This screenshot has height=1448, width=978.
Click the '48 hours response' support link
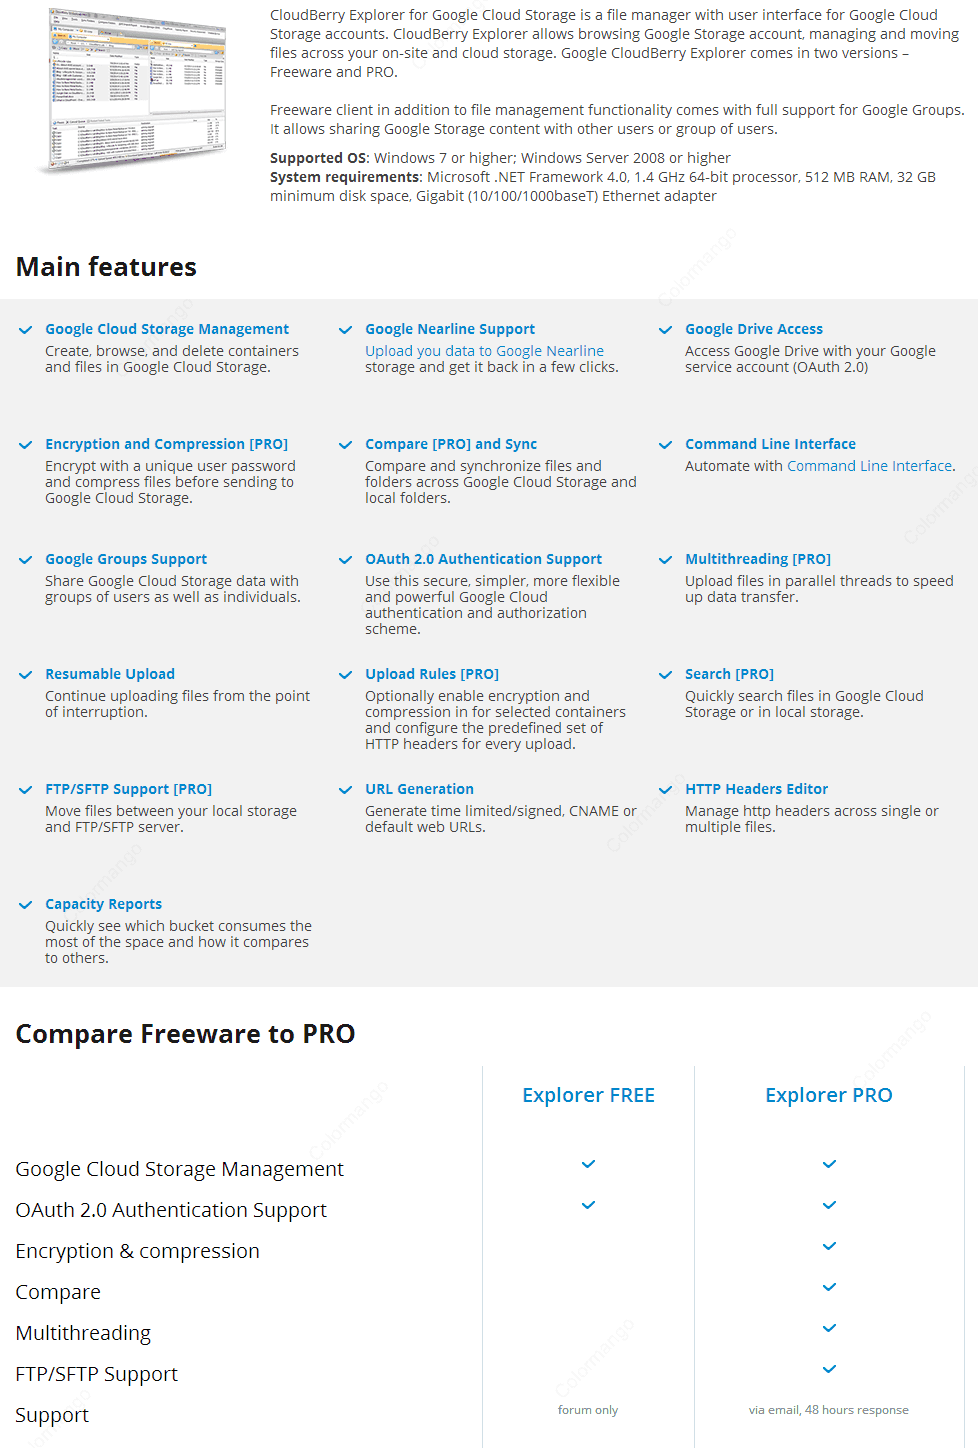[857, 1410]
